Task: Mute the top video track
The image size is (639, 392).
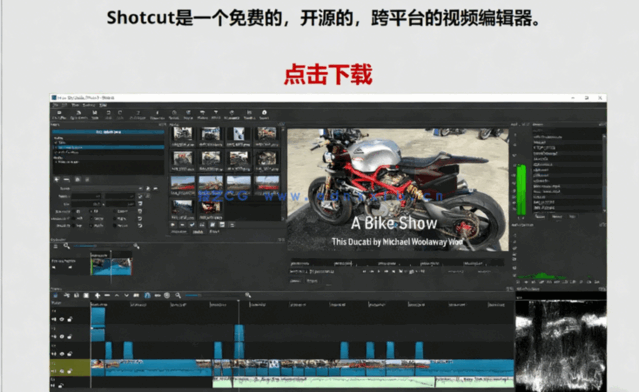Action: [54, 319]
